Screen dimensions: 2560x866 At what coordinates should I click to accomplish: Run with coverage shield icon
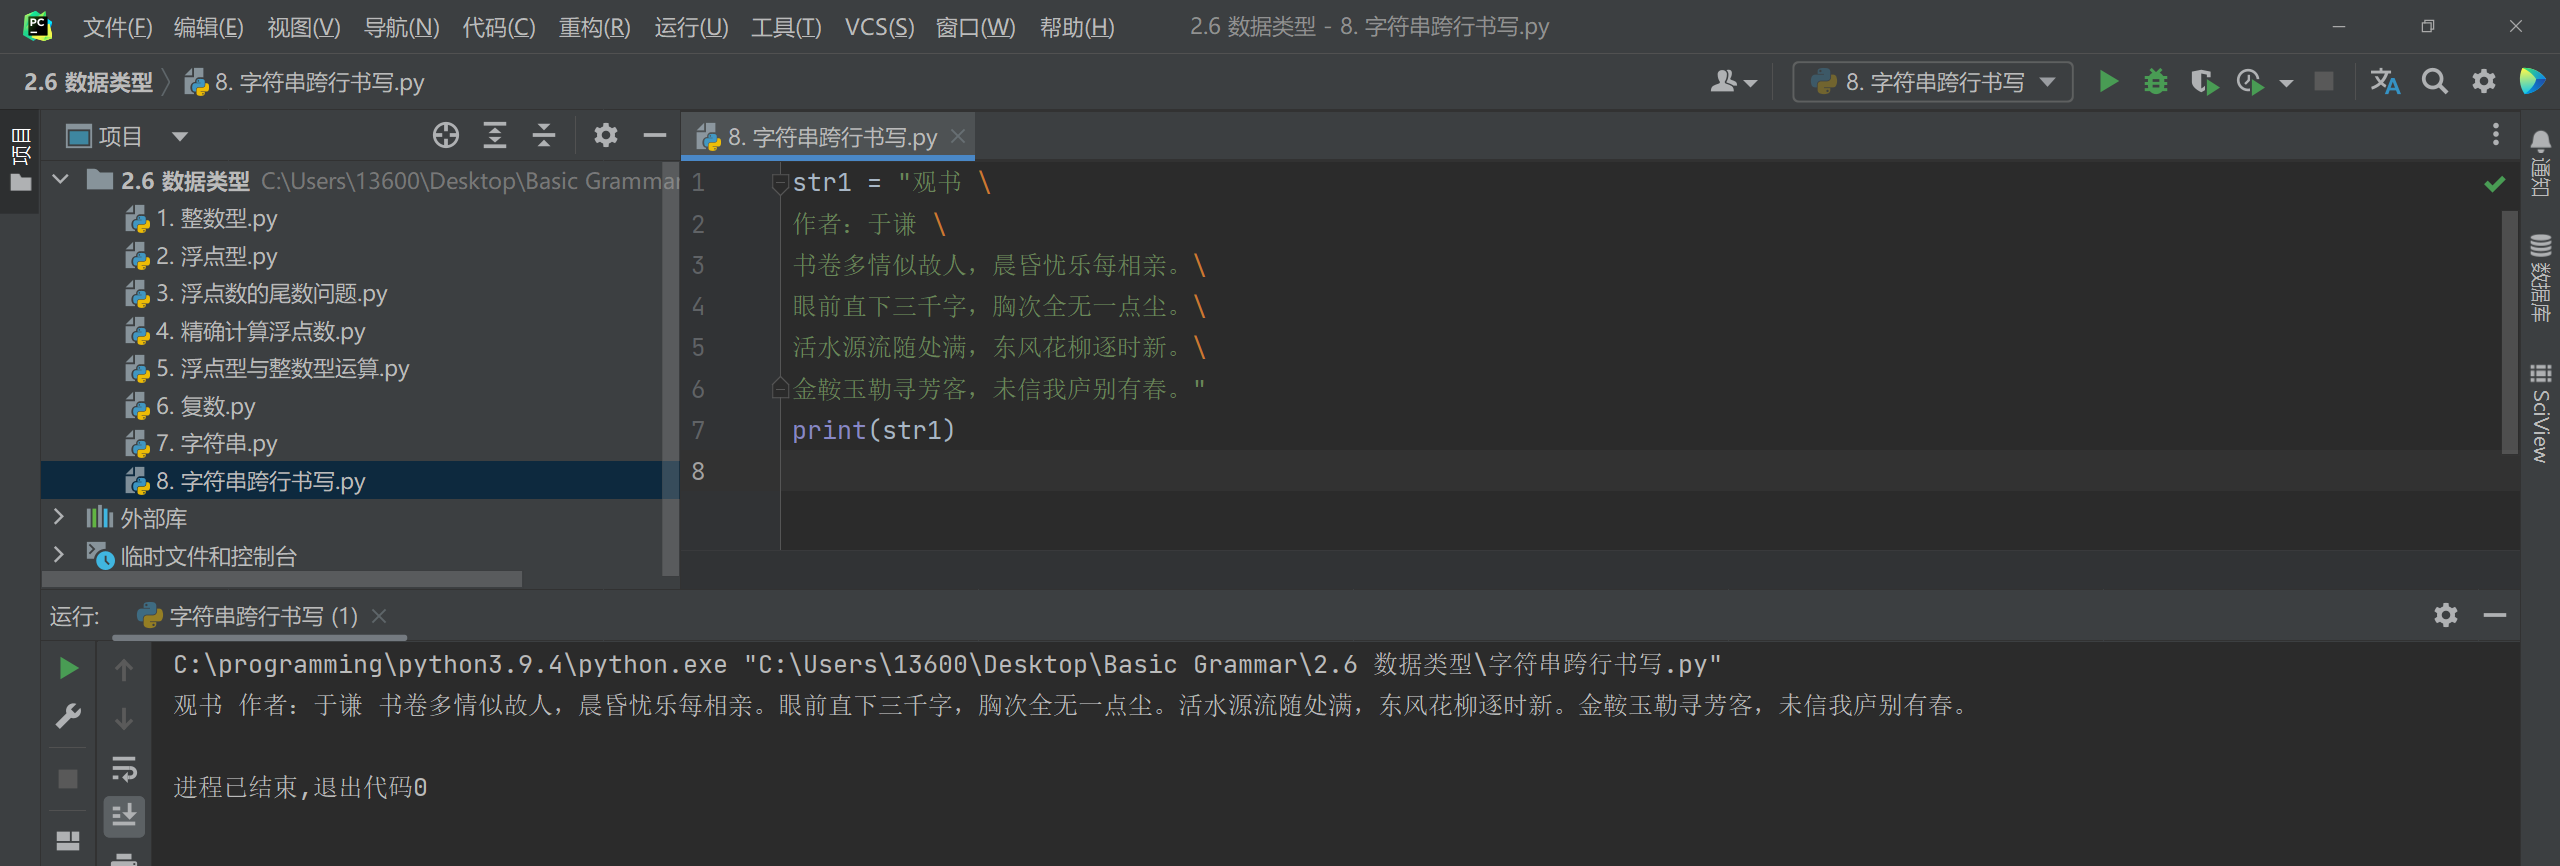(x=2203, y=82)
